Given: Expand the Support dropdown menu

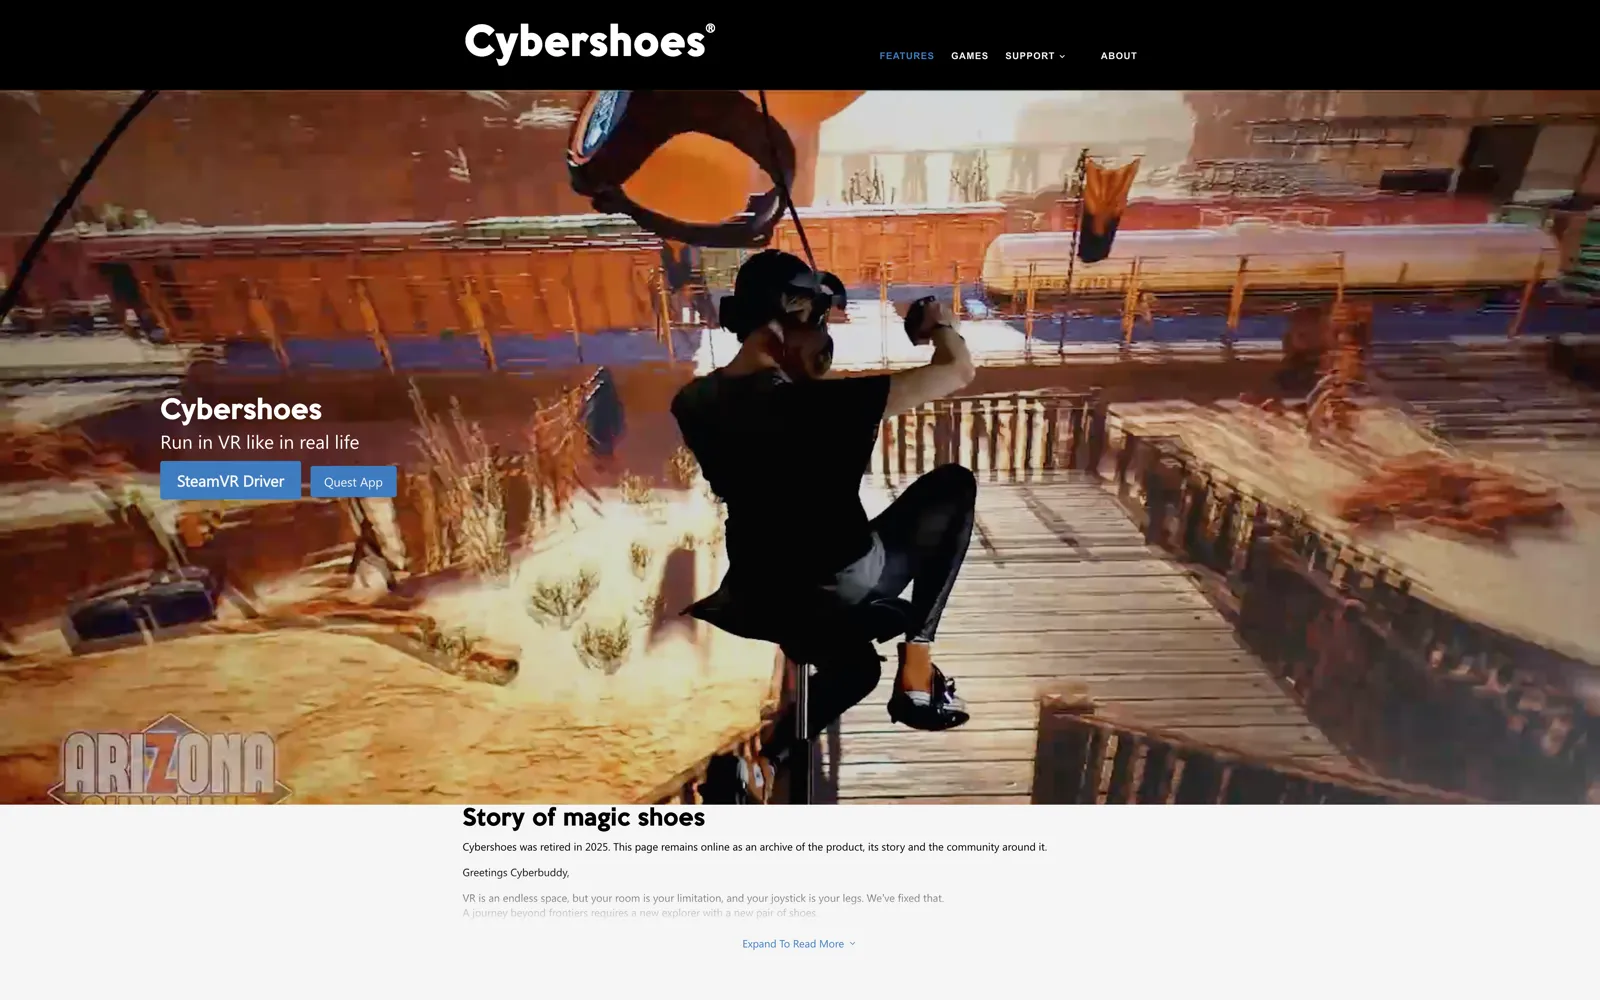Looking at the screenshot, I should pos(1035,56).
